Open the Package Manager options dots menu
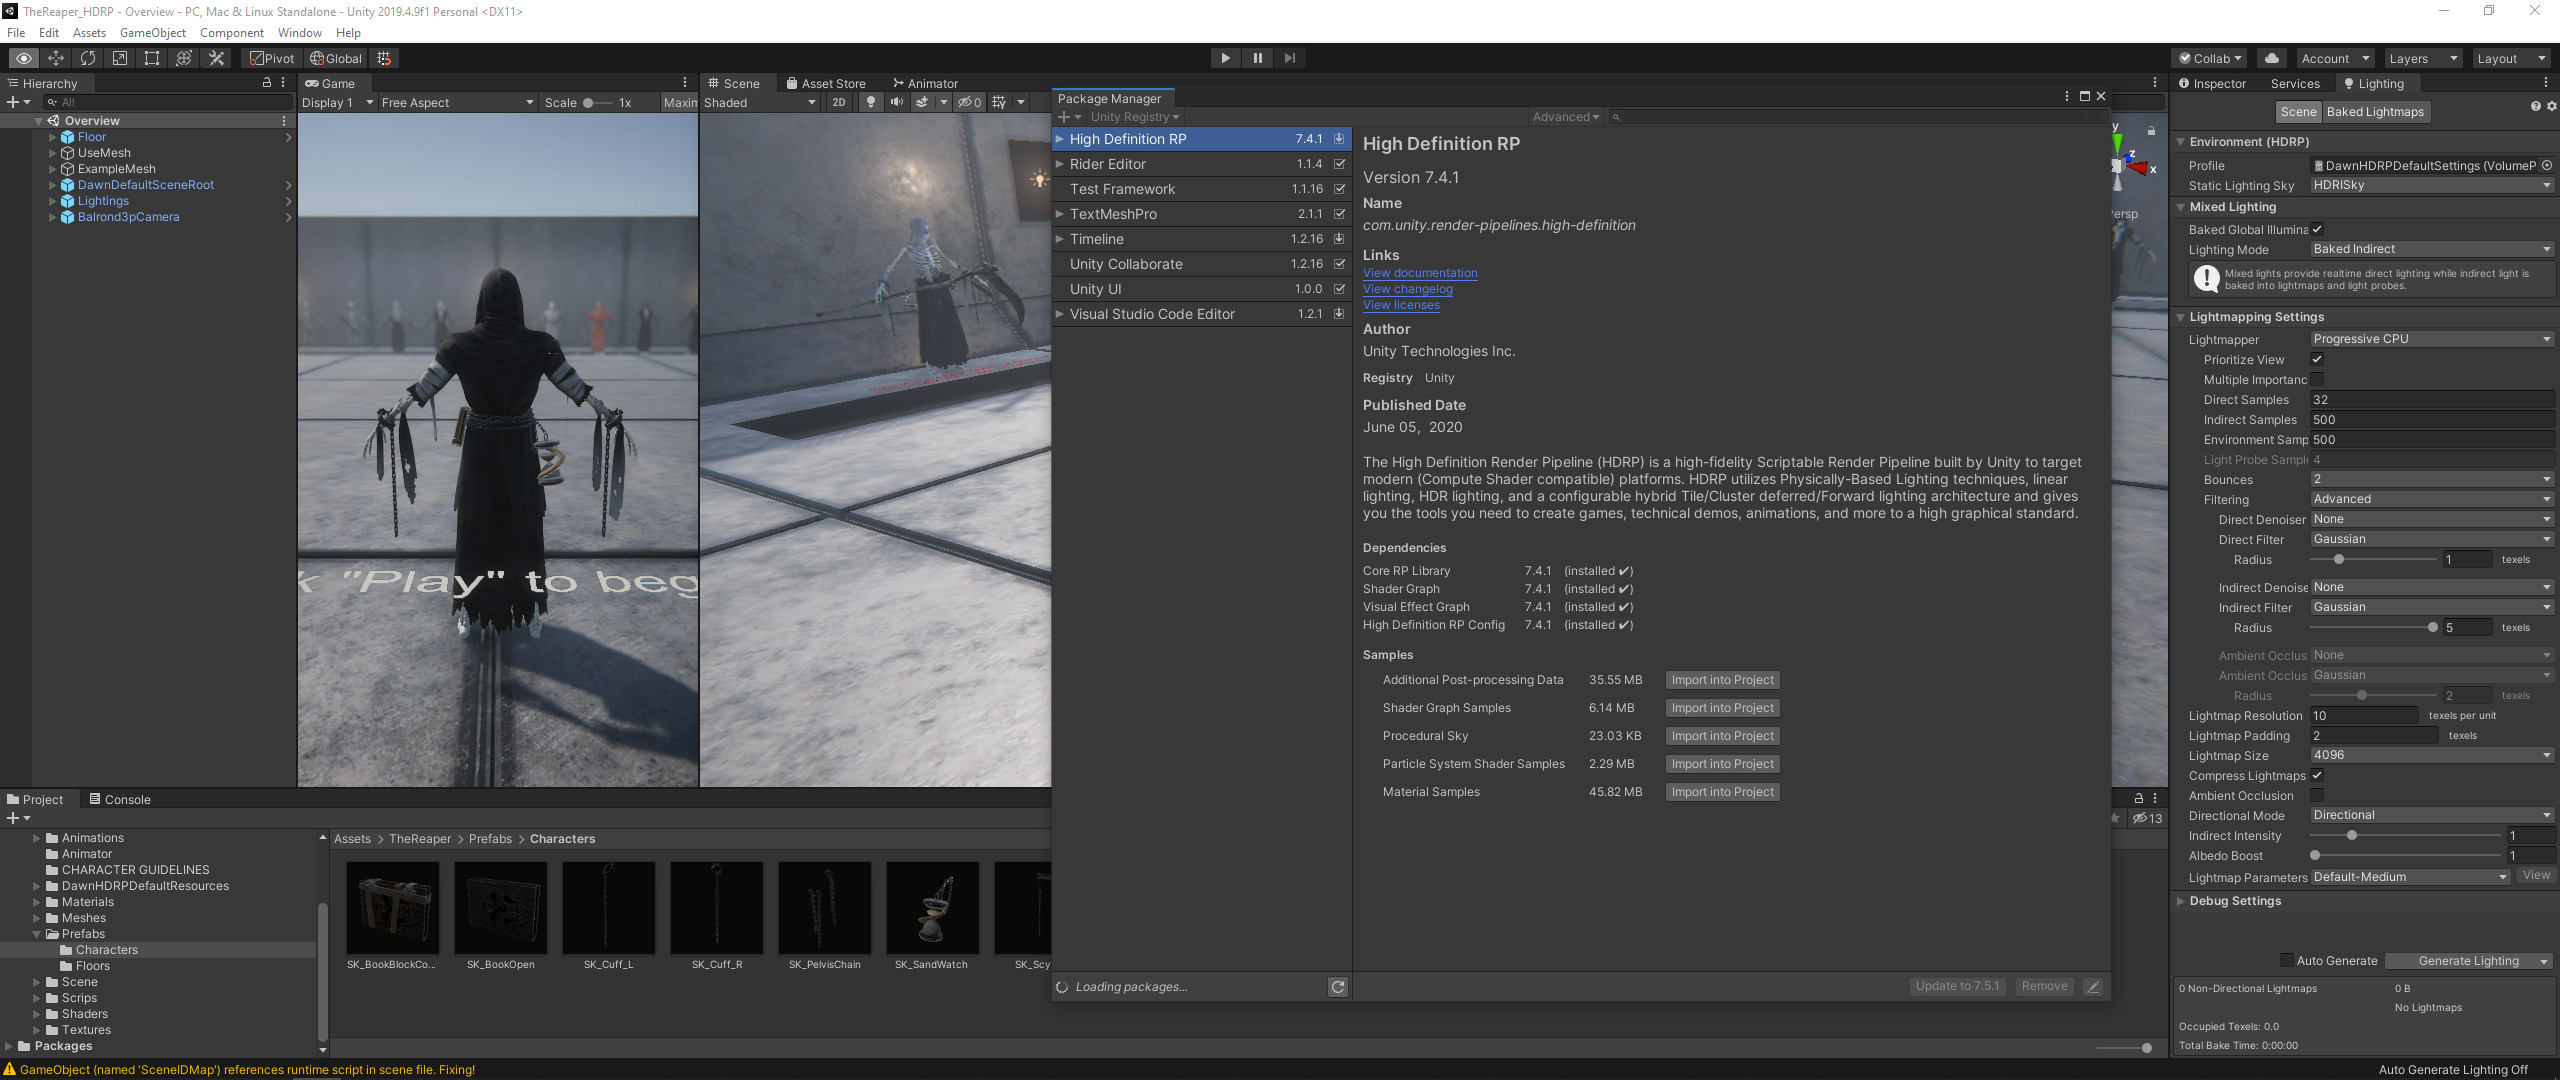Viewport: 2560px width, 1080px height. [2066, 96]
